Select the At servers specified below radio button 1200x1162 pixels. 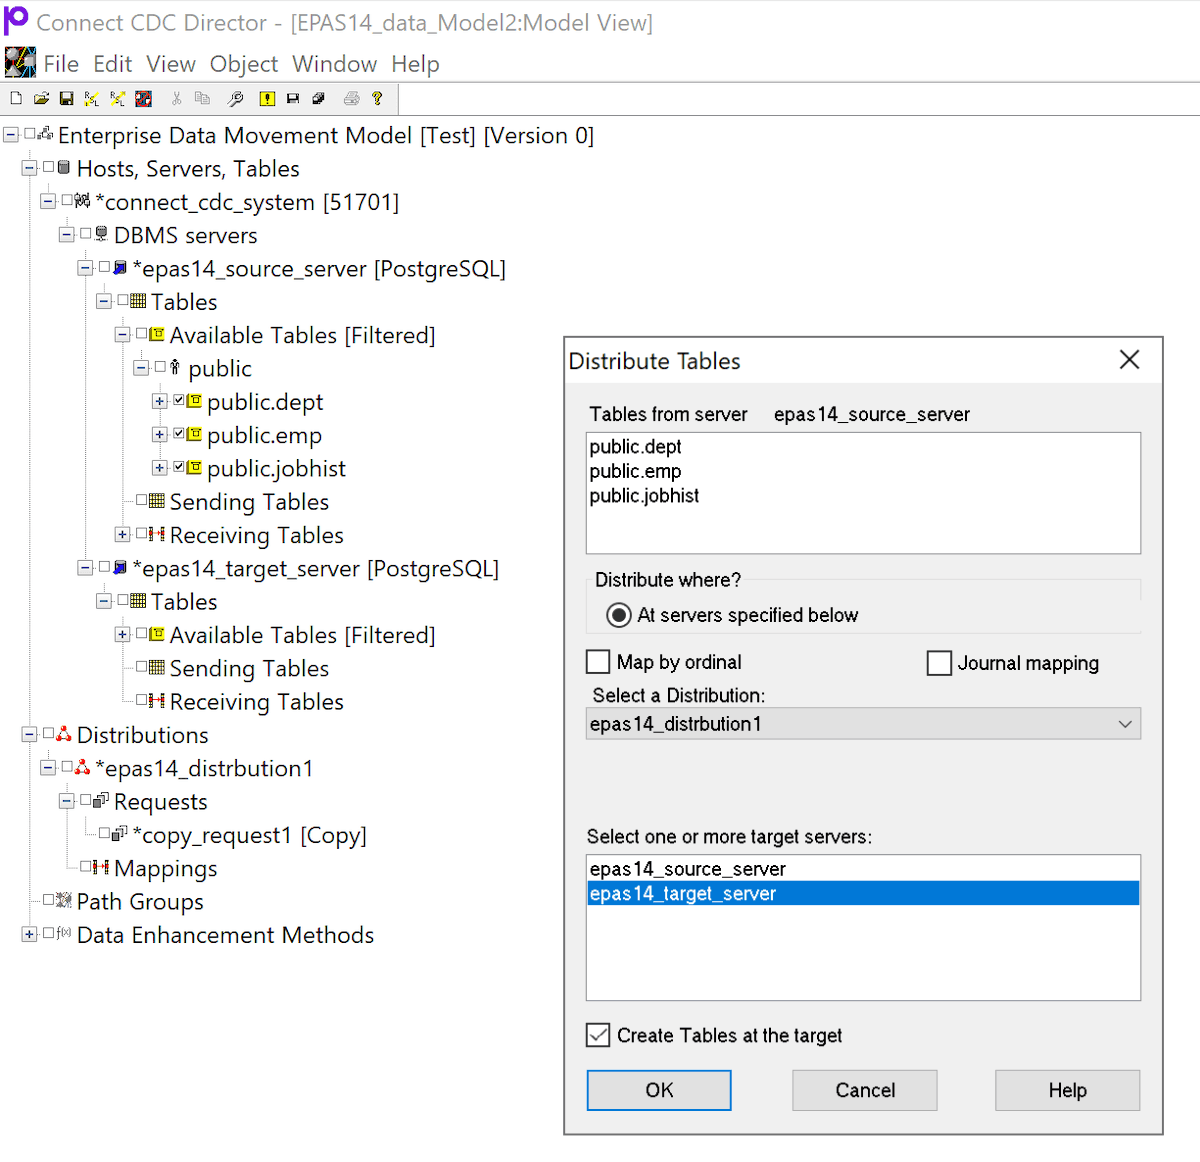[x=619, y=615]
